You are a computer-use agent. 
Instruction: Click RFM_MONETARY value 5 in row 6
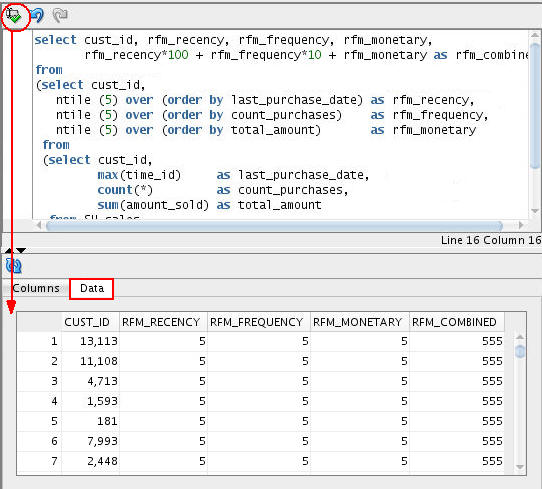coord(360,441)
